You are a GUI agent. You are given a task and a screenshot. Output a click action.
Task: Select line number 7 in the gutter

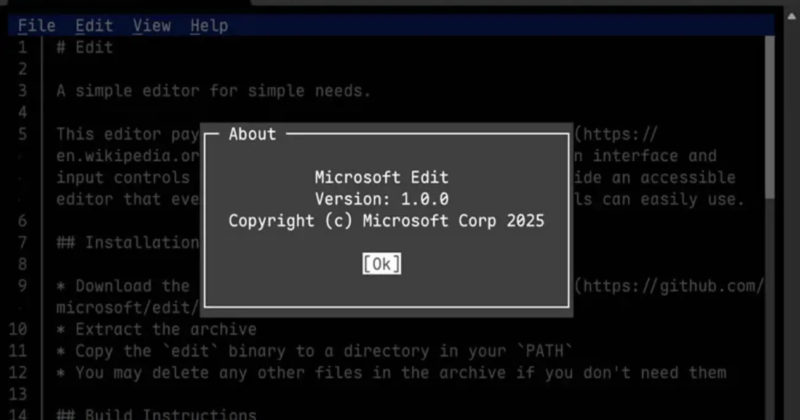[22, 243]
